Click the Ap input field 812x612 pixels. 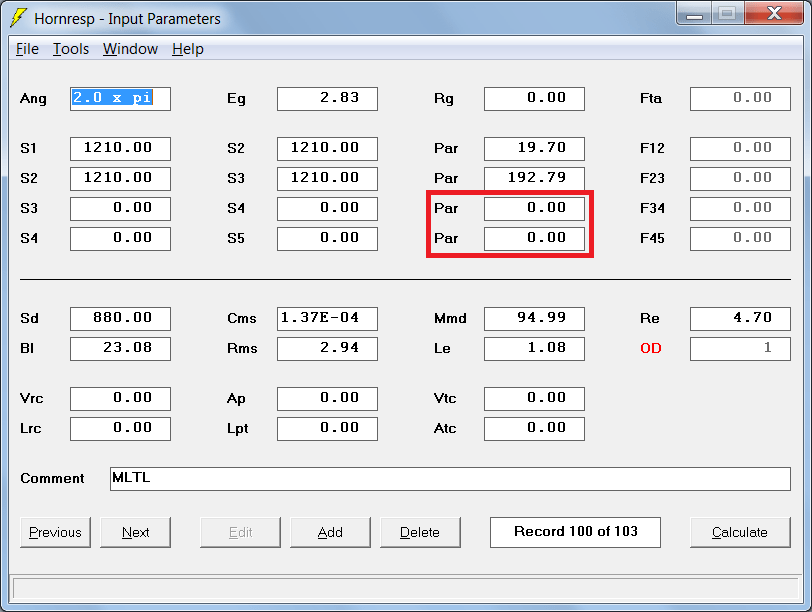[x=327, y=399]
